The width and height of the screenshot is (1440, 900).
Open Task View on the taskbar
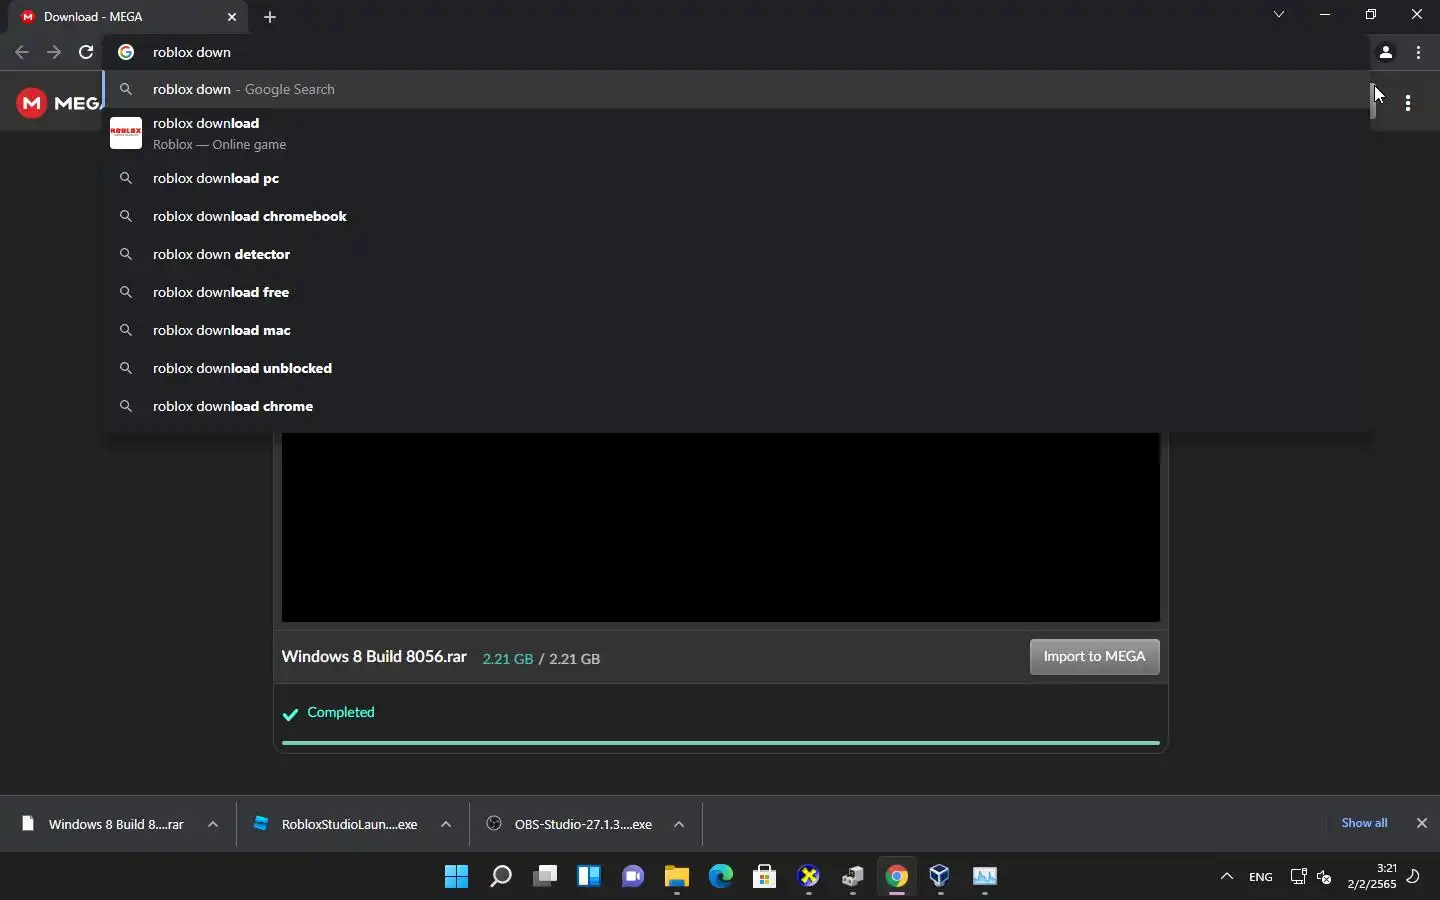tap(545, 877)
